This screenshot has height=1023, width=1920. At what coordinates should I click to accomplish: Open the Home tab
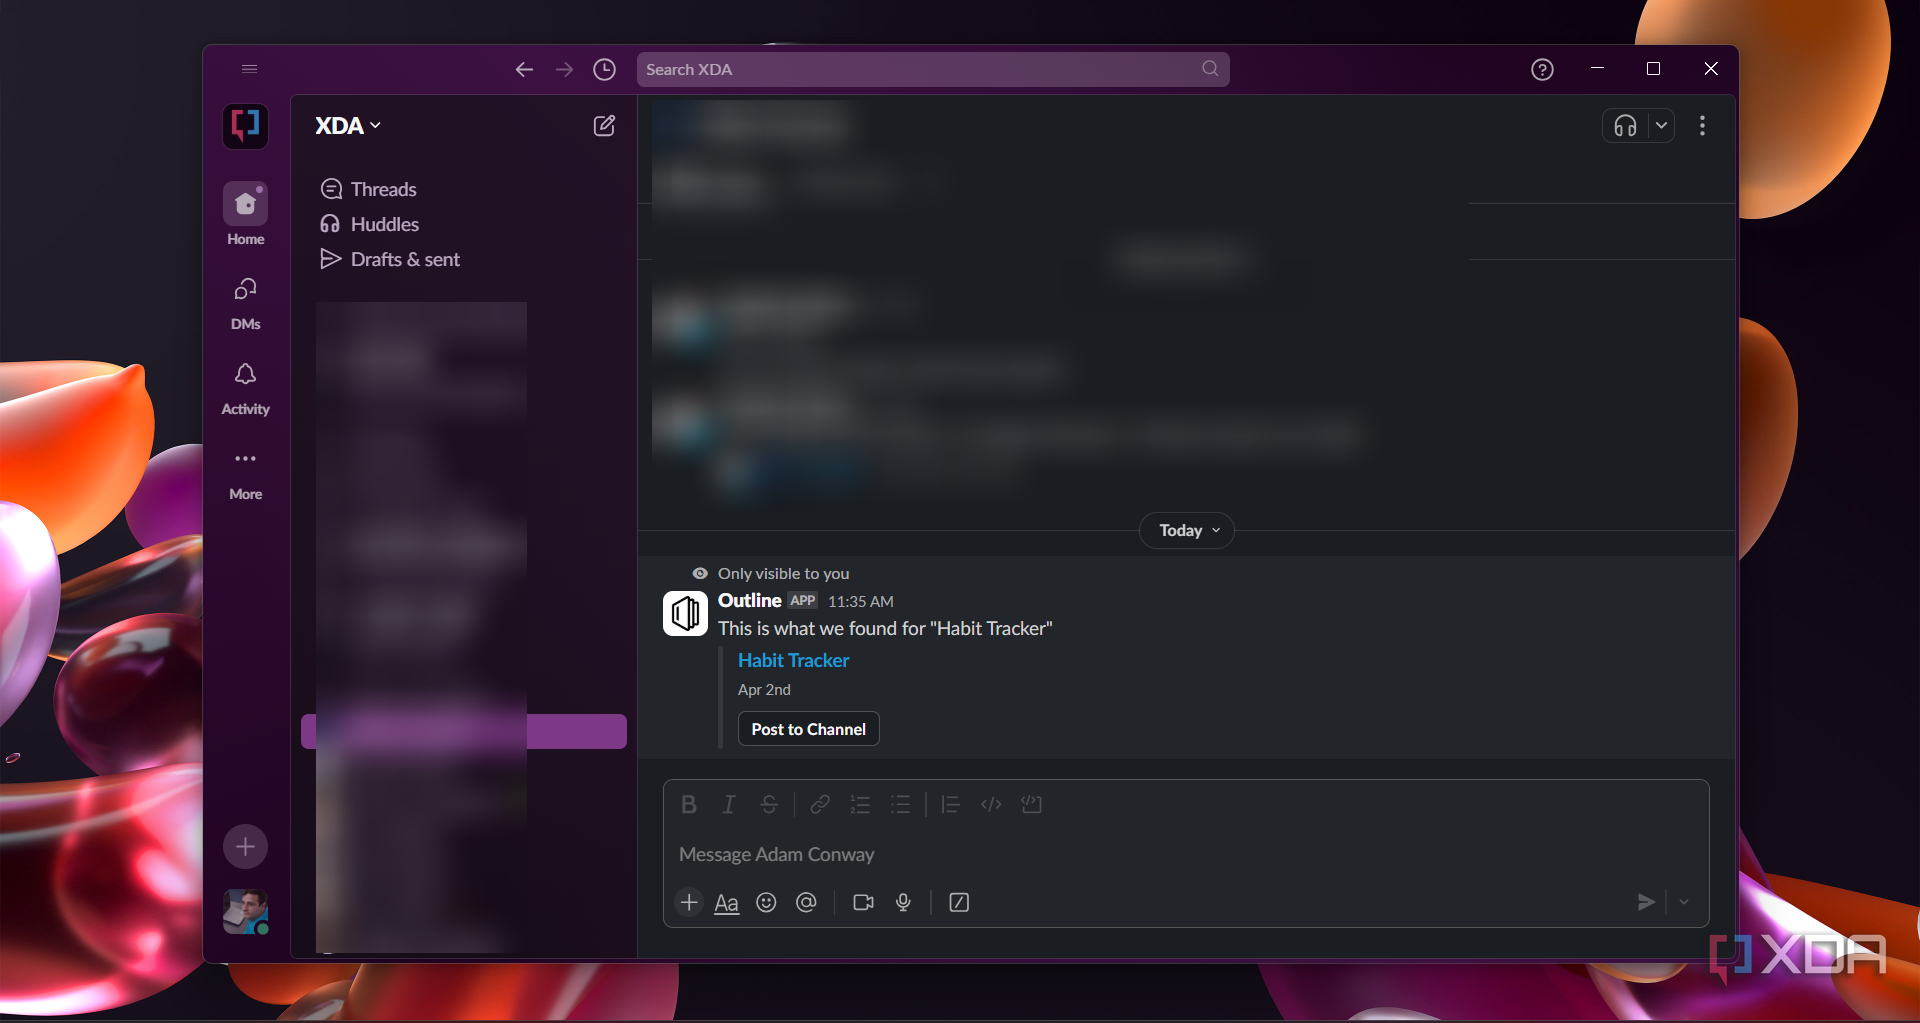pyautogui.click(x=245, y=214)
